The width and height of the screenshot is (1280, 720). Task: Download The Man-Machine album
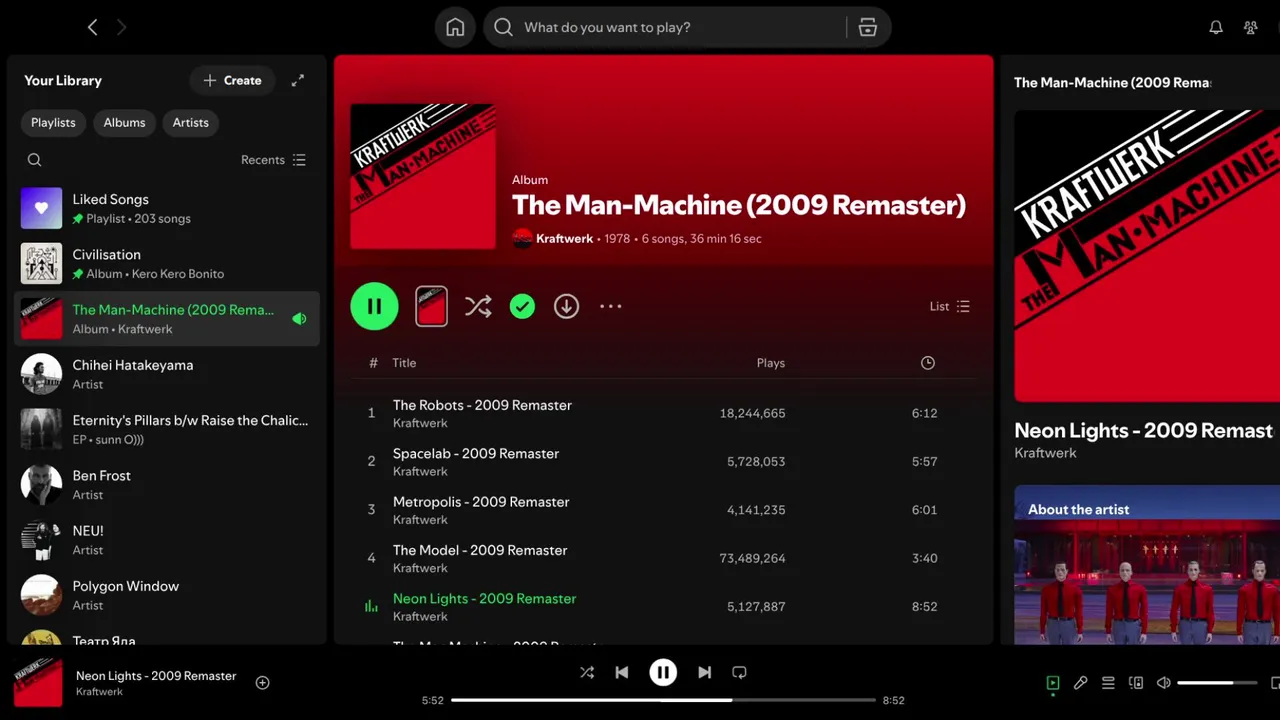click(x=566, y=307)
